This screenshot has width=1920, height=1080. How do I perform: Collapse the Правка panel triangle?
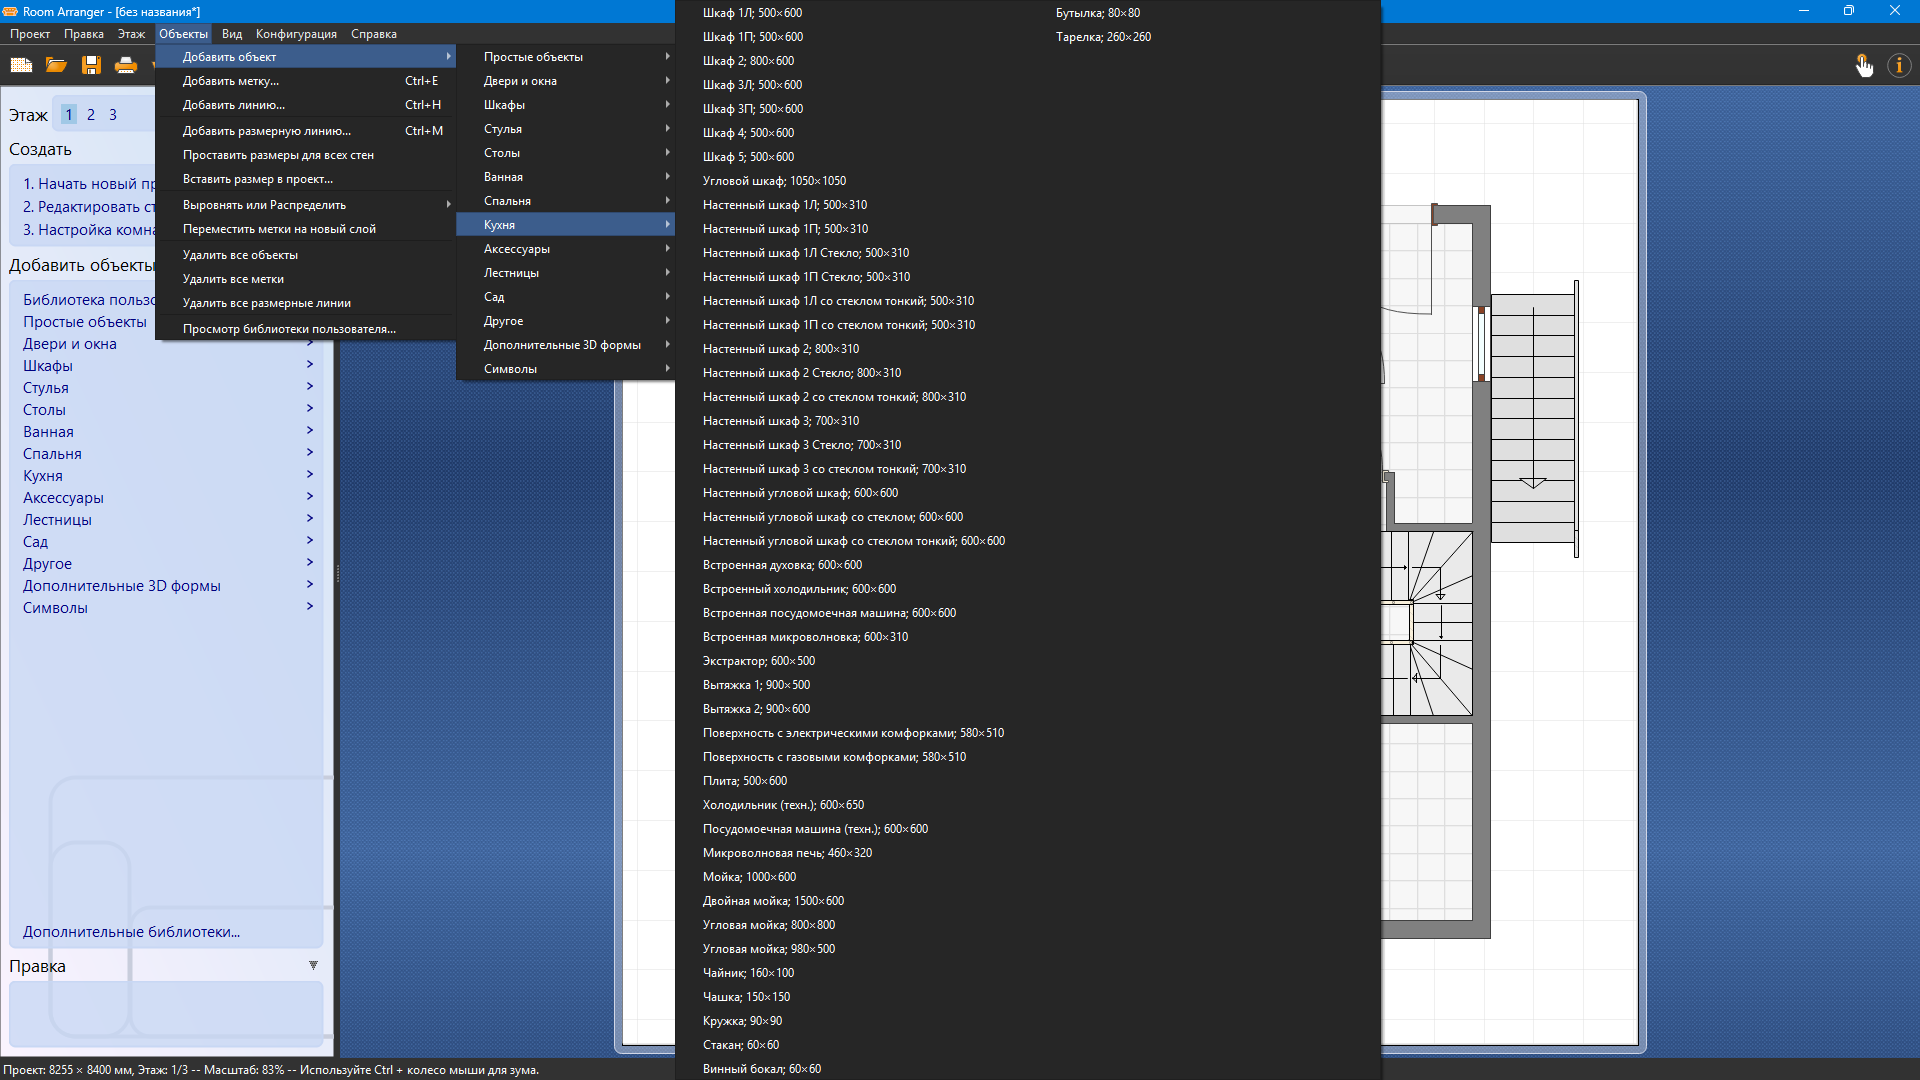pos(313,966)
